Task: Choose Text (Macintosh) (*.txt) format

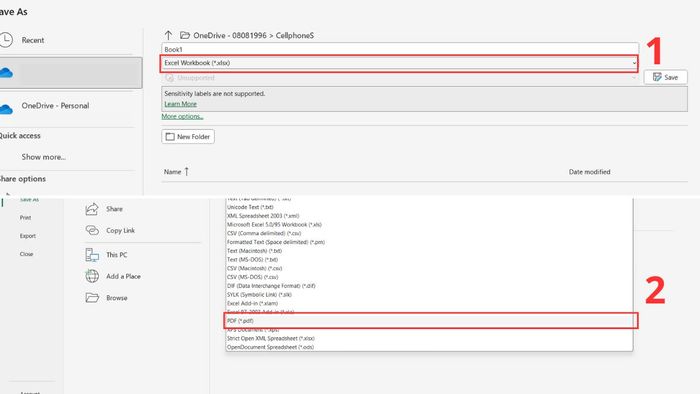Action: point(429,251)
